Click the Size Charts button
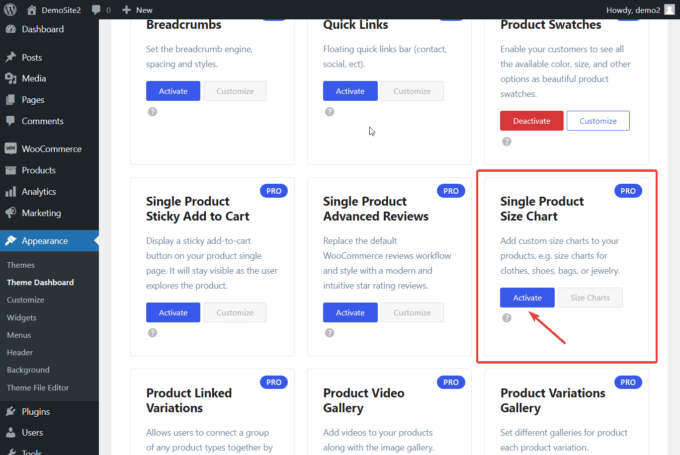 tap(590, 298)
